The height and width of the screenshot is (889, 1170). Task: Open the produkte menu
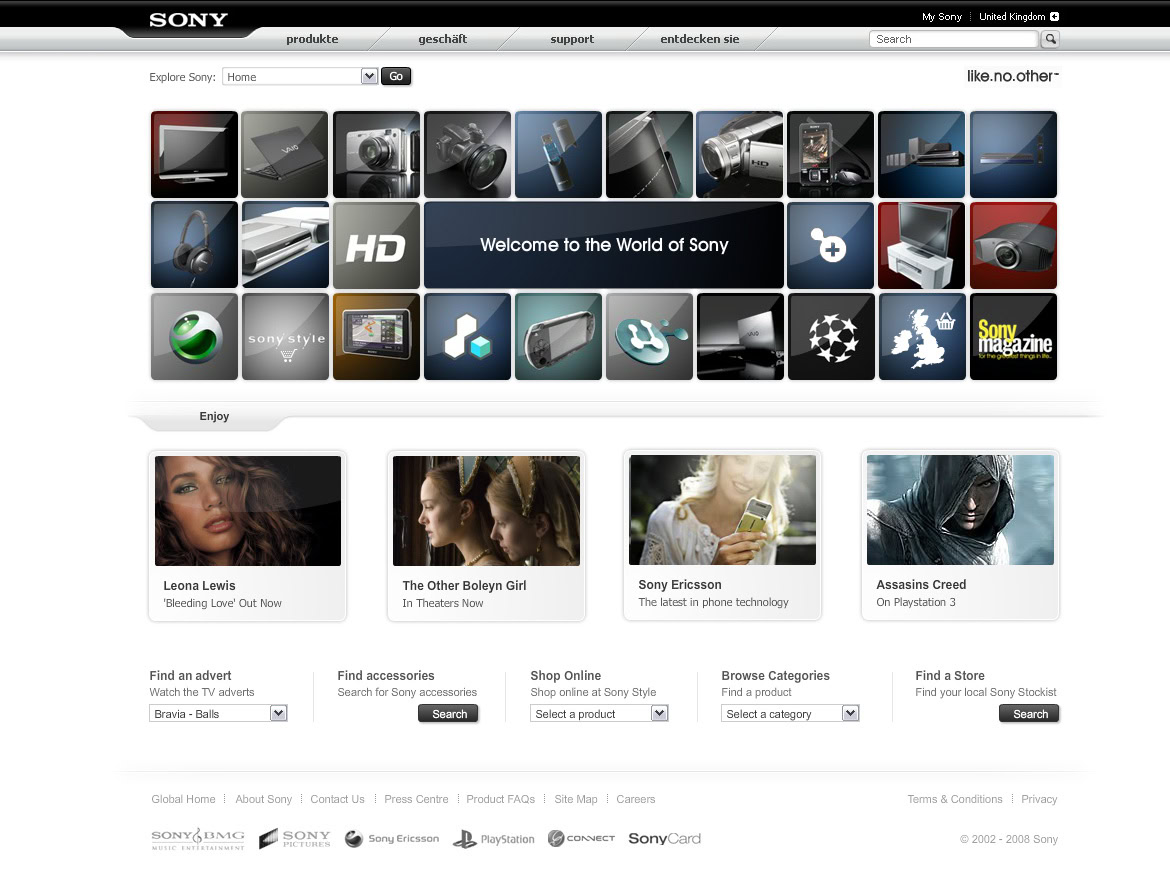312,39
